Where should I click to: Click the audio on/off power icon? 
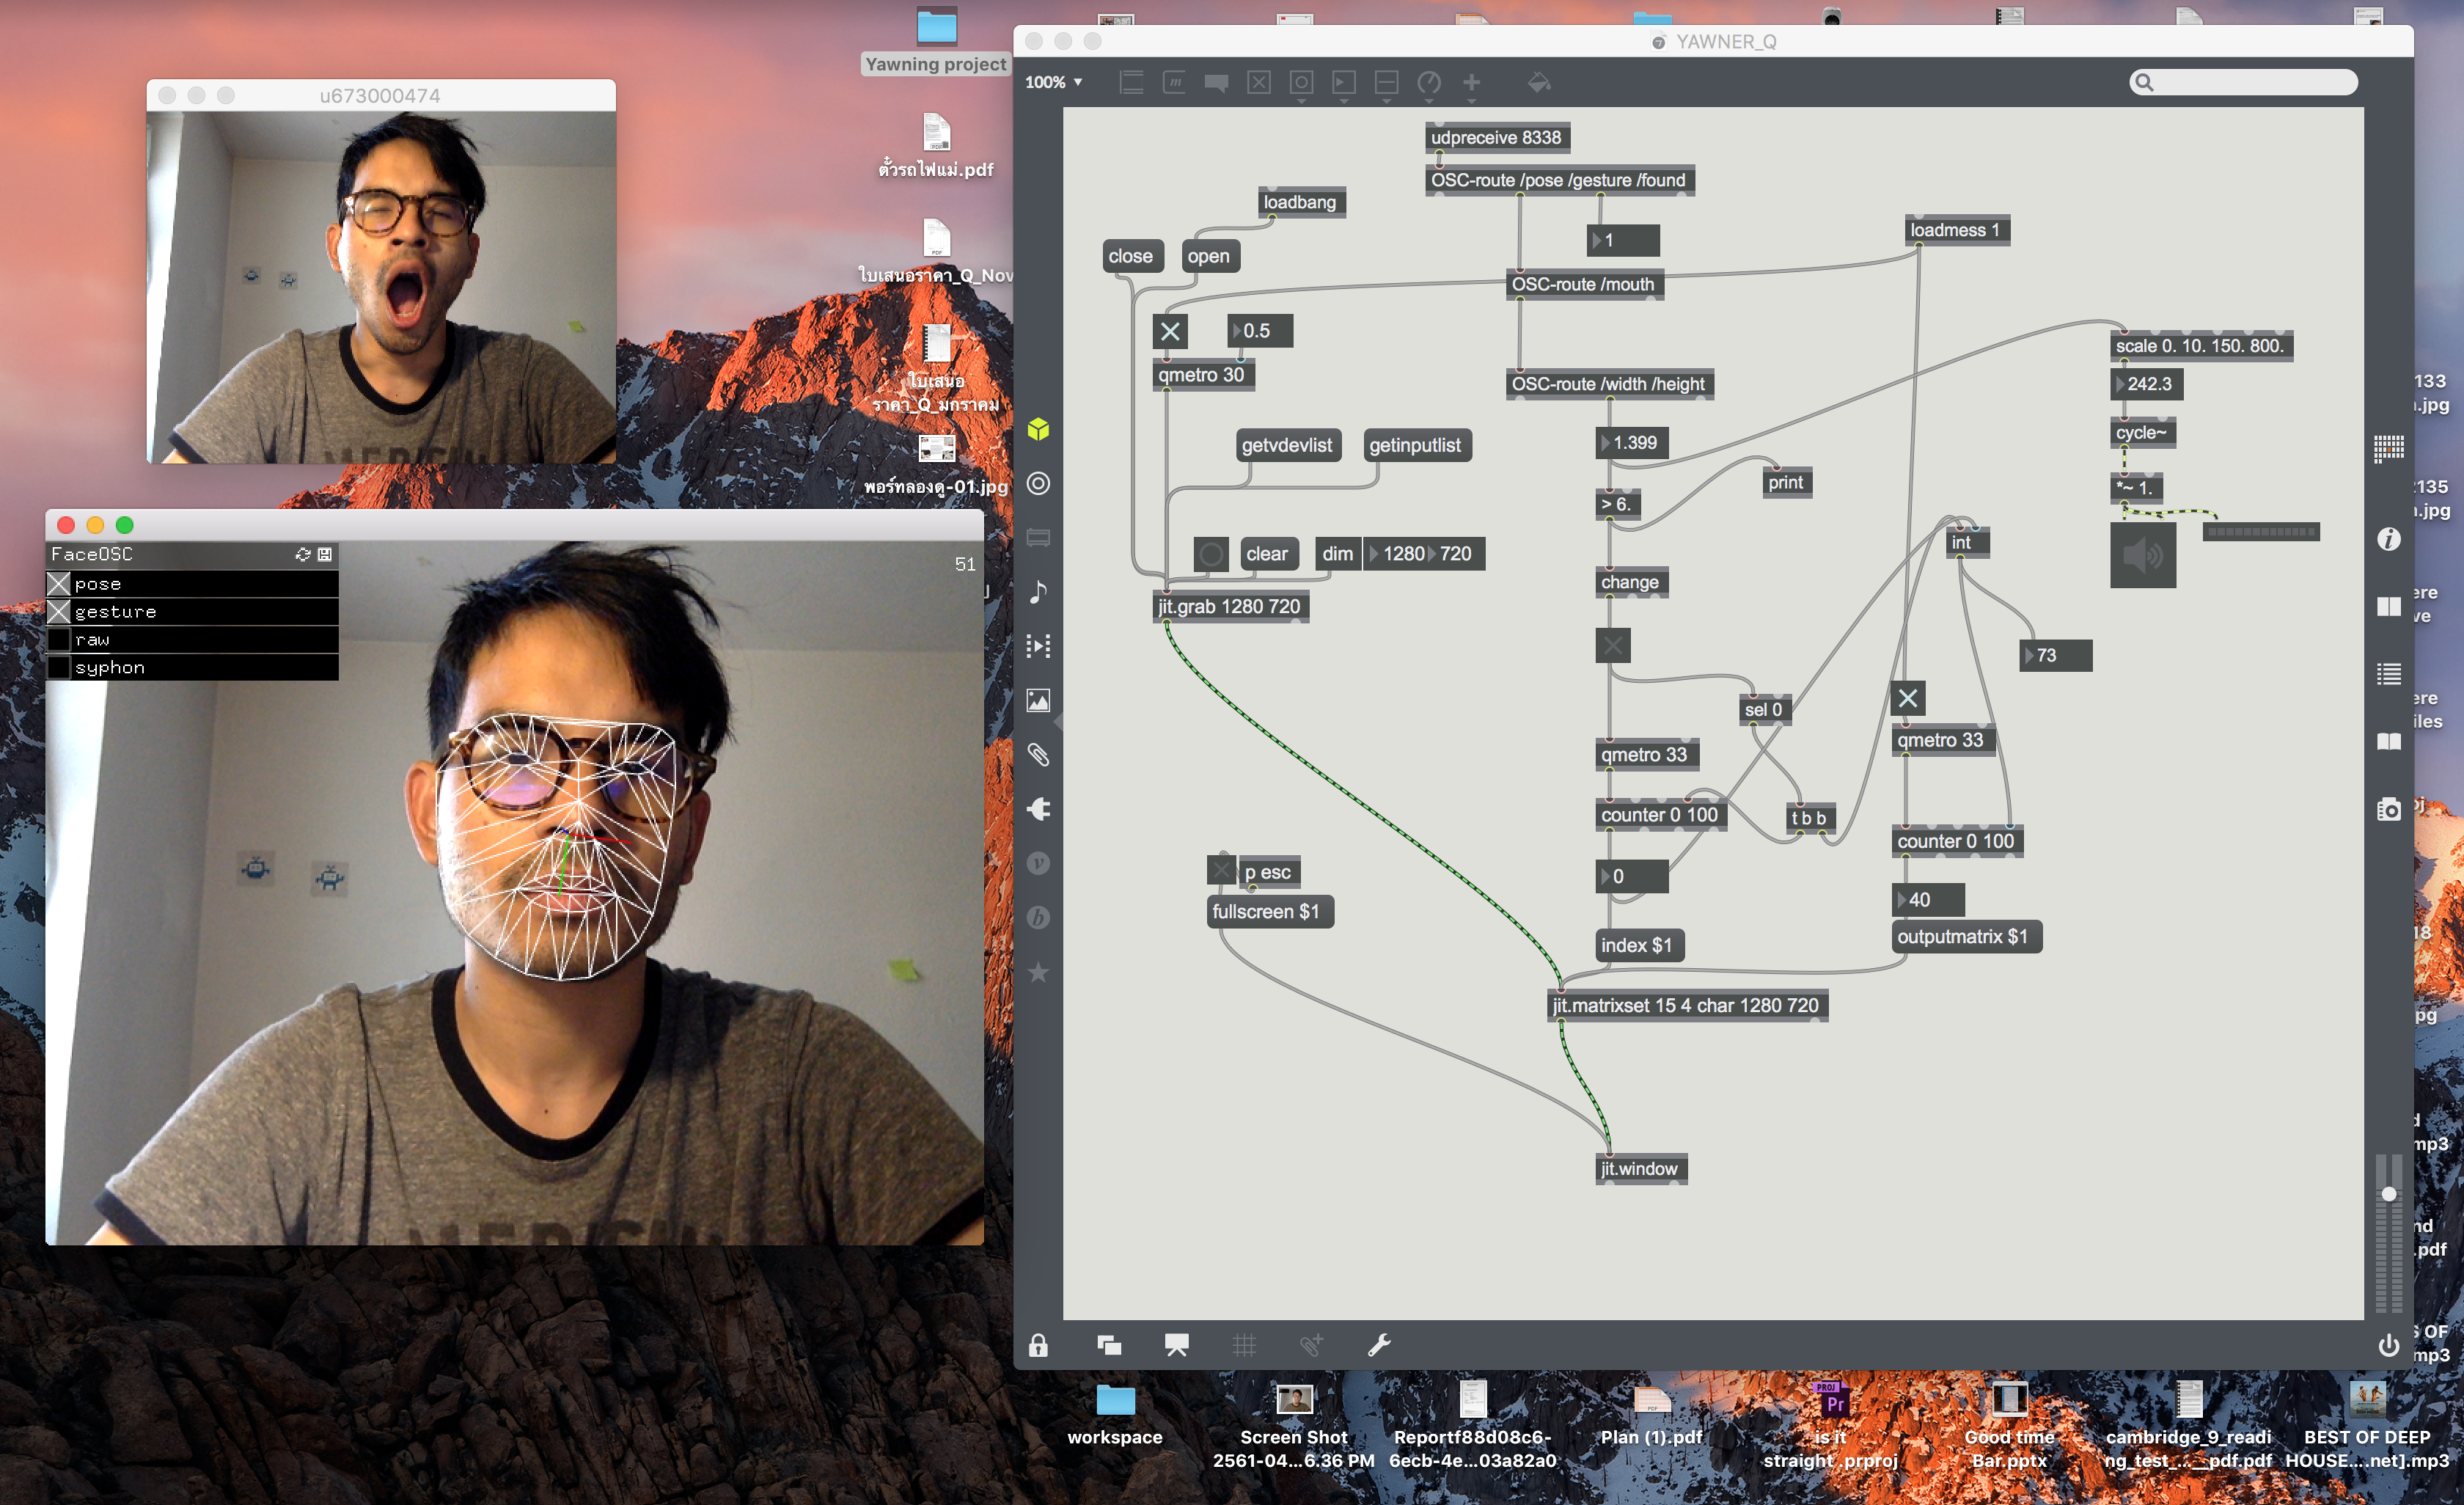point(2388,1345)
